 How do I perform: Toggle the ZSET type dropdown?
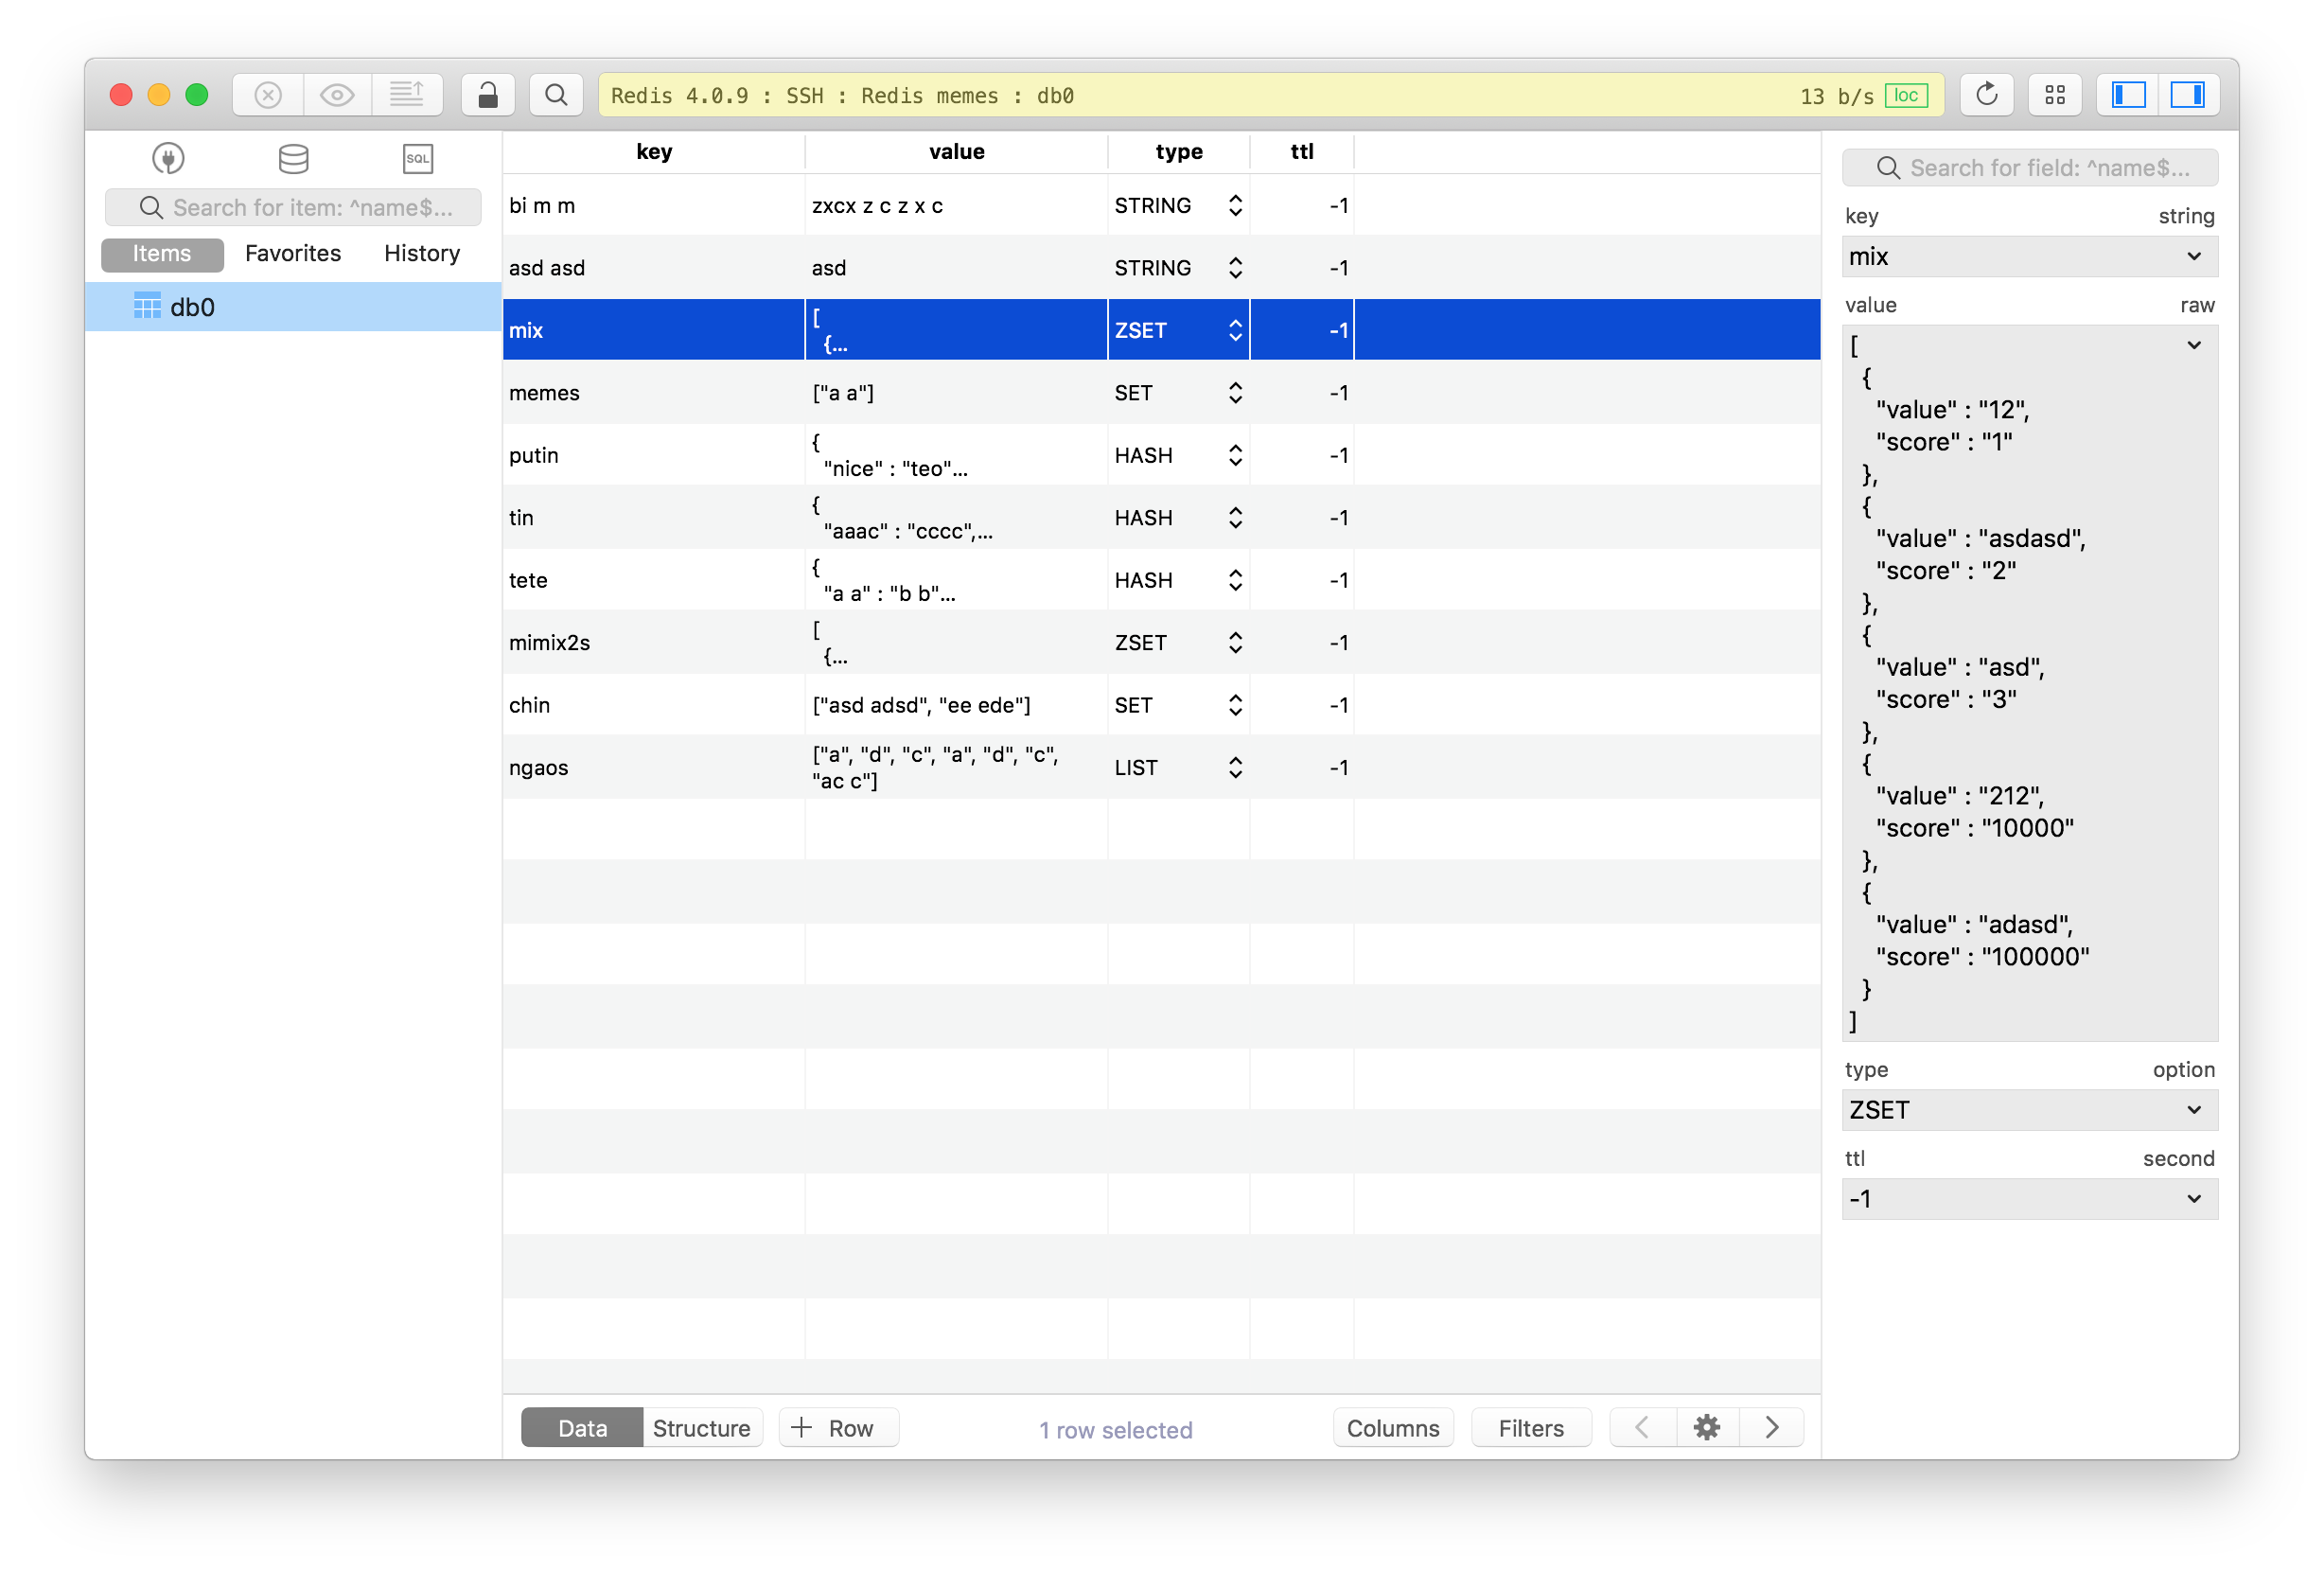2196,1108
